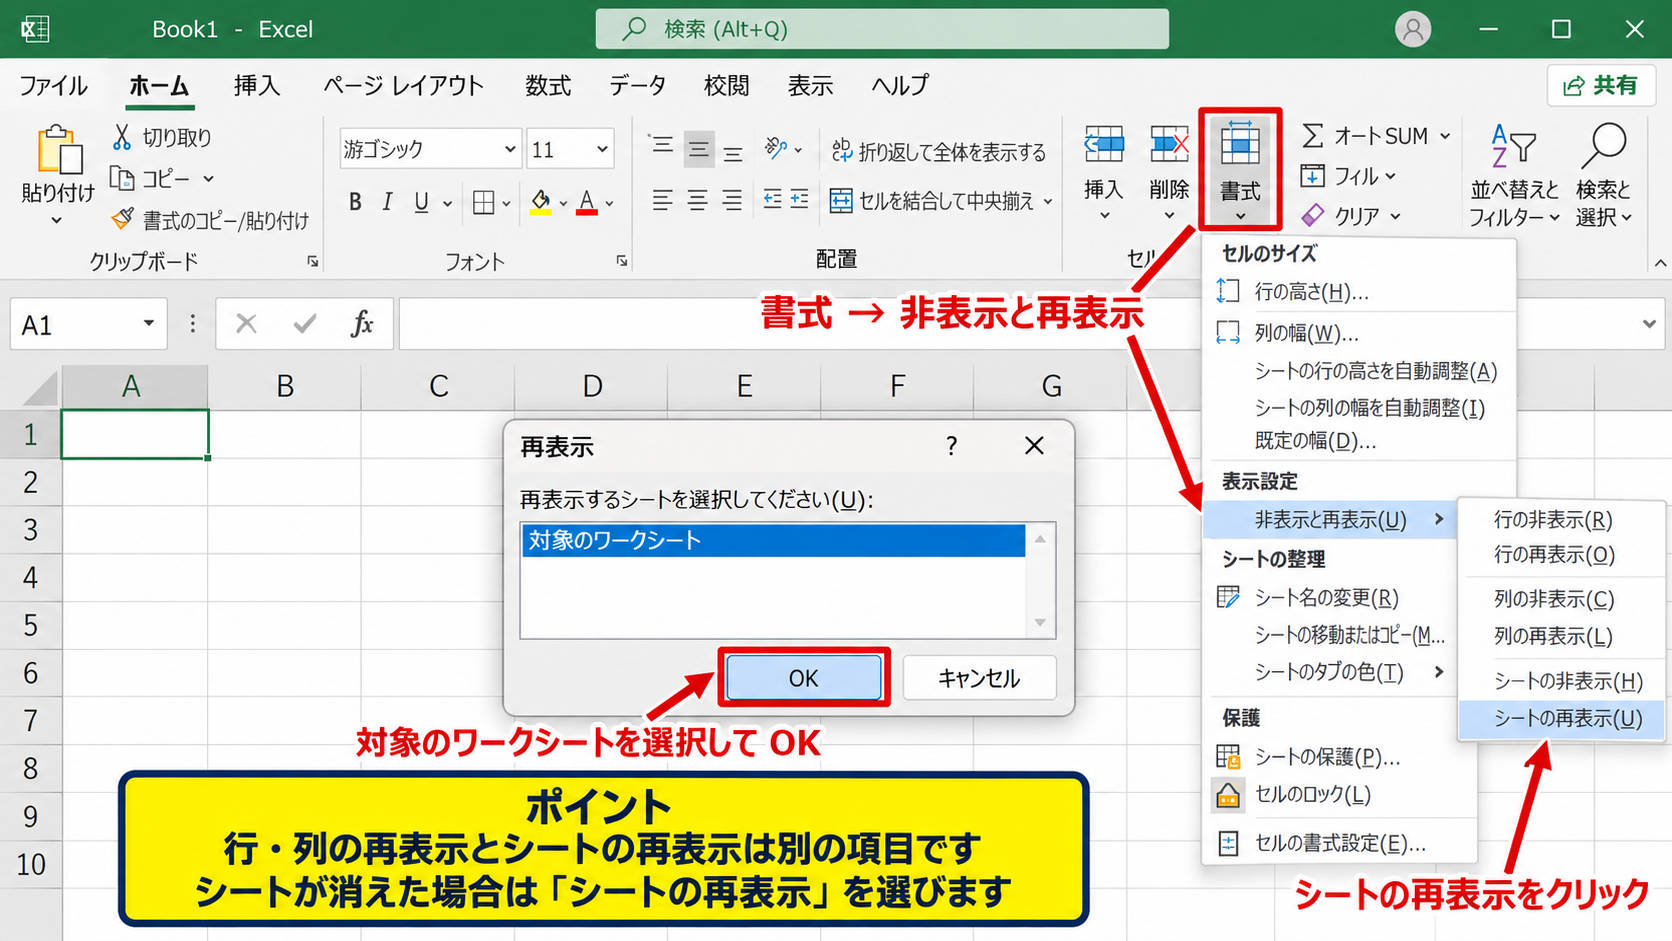1672x941 pixels.
Task: Click Find and Select (検索と選択) magnifier icon
Action: pos(1604,147)
